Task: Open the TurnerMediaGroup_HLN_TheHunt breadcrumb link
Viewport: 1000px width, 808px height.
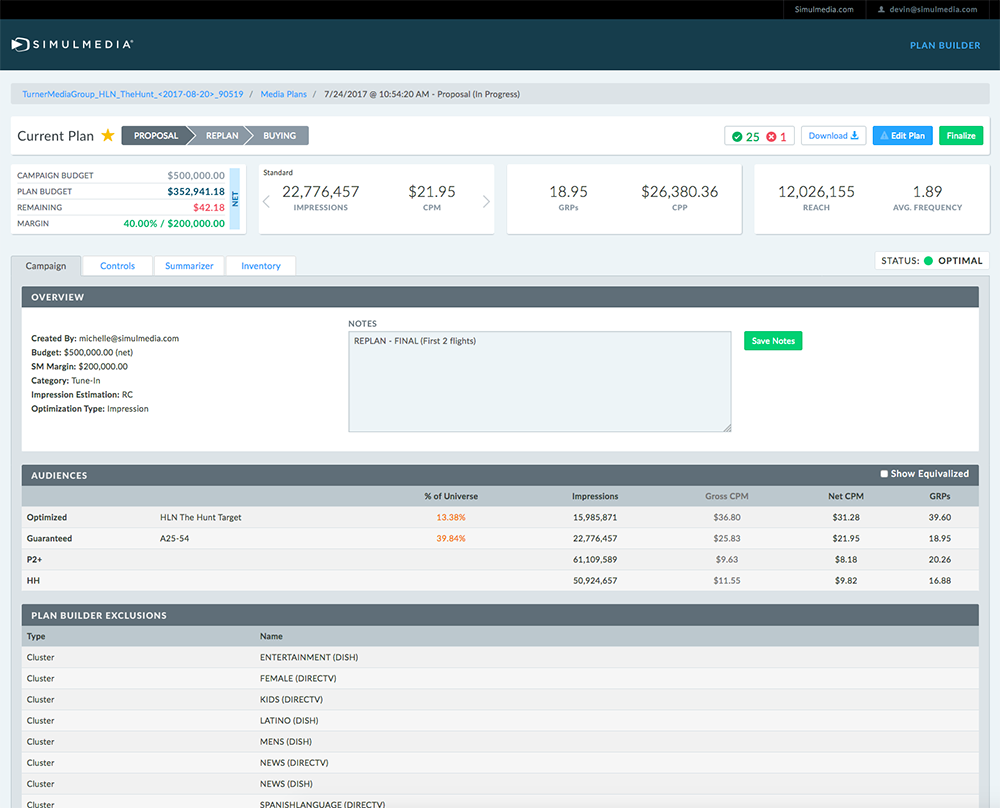Action: pos(133,94)
